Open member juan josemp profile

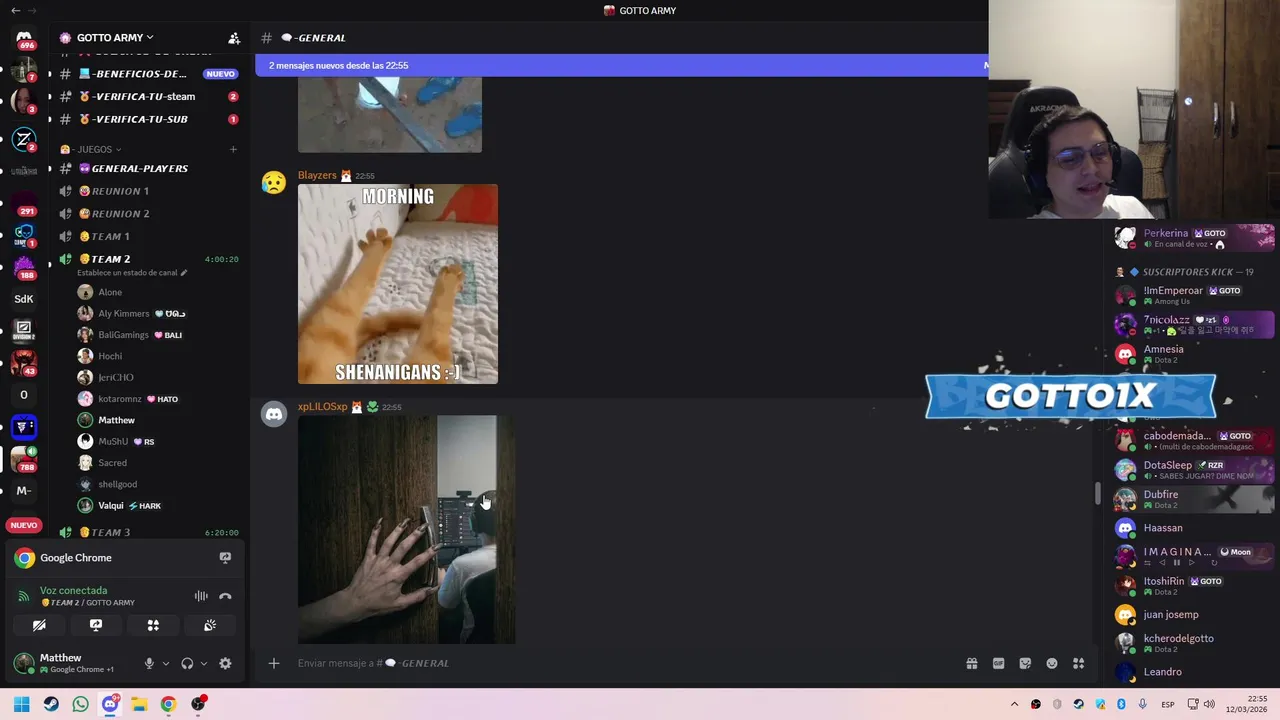pos(1195,614)
